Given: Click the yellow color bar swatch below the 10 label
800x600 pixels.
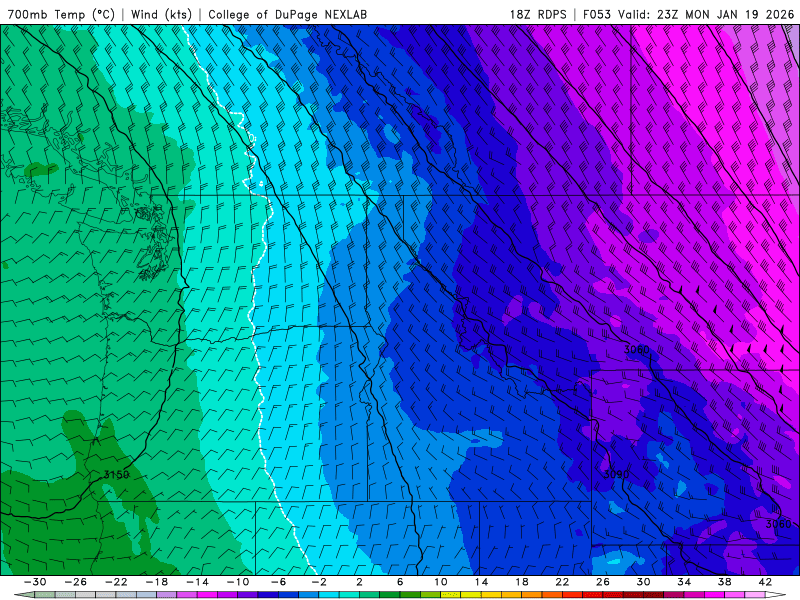Looking at the screenshot, I should click(451, 595).
